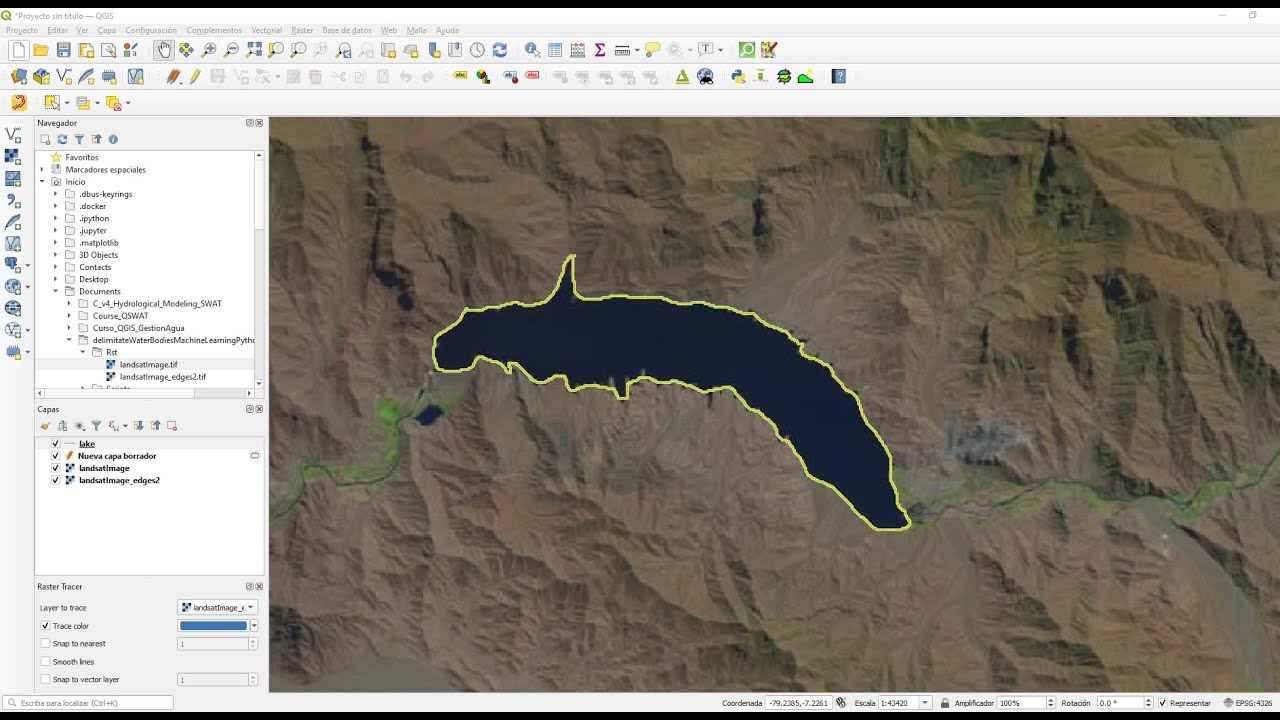This screenshot has width=1280, height=720.
Task: Expand the Course_QSWAT folder
Action: click(70, 316)
